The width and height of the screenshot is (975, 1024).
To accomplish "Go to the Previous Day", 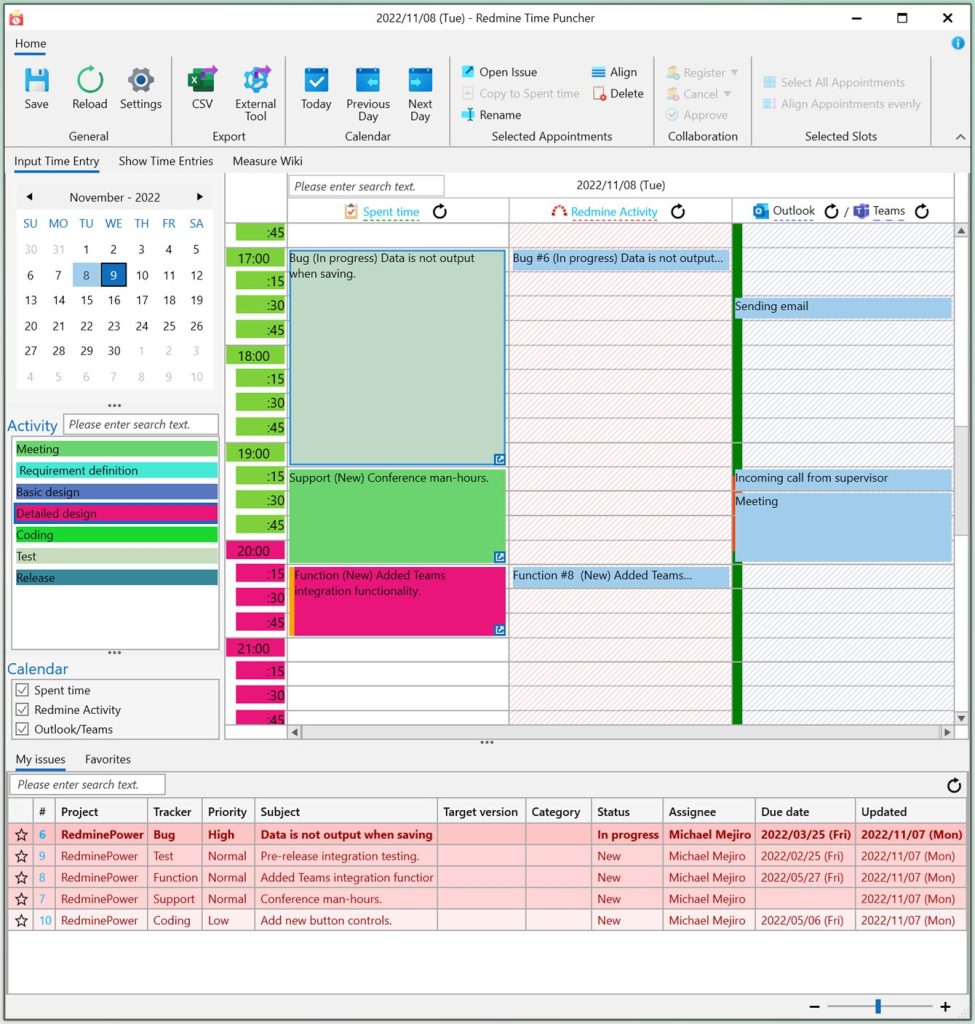I will (368, 80).
